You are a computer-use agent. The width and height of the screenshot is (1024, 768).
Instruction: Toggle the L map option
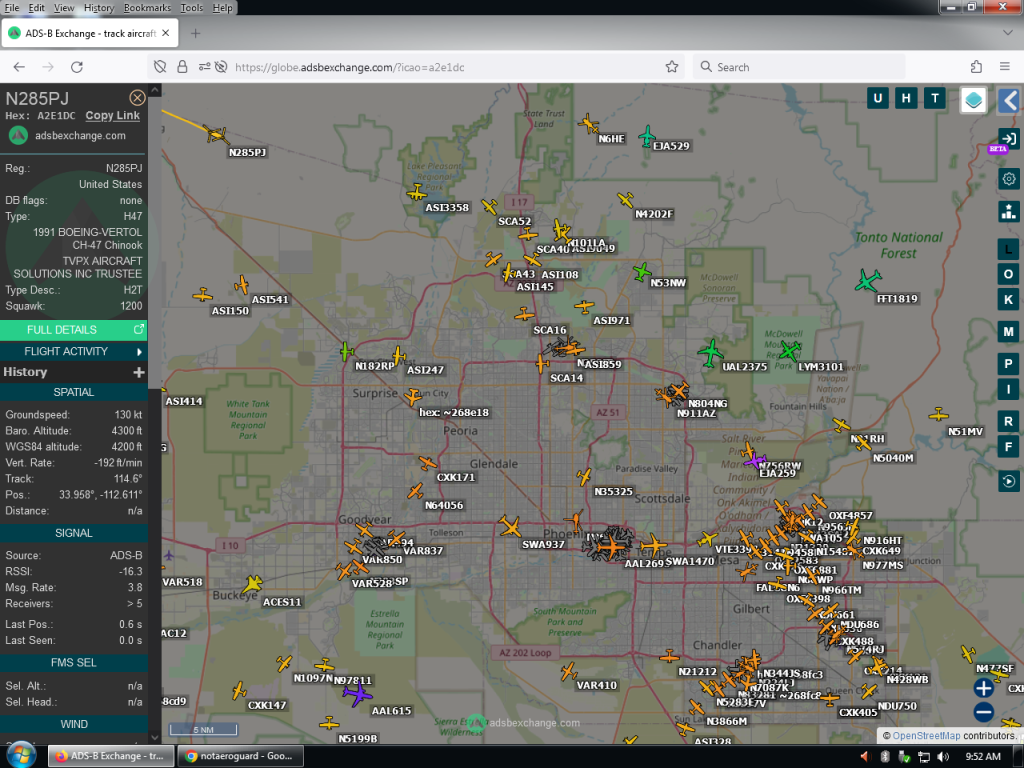1008,250
